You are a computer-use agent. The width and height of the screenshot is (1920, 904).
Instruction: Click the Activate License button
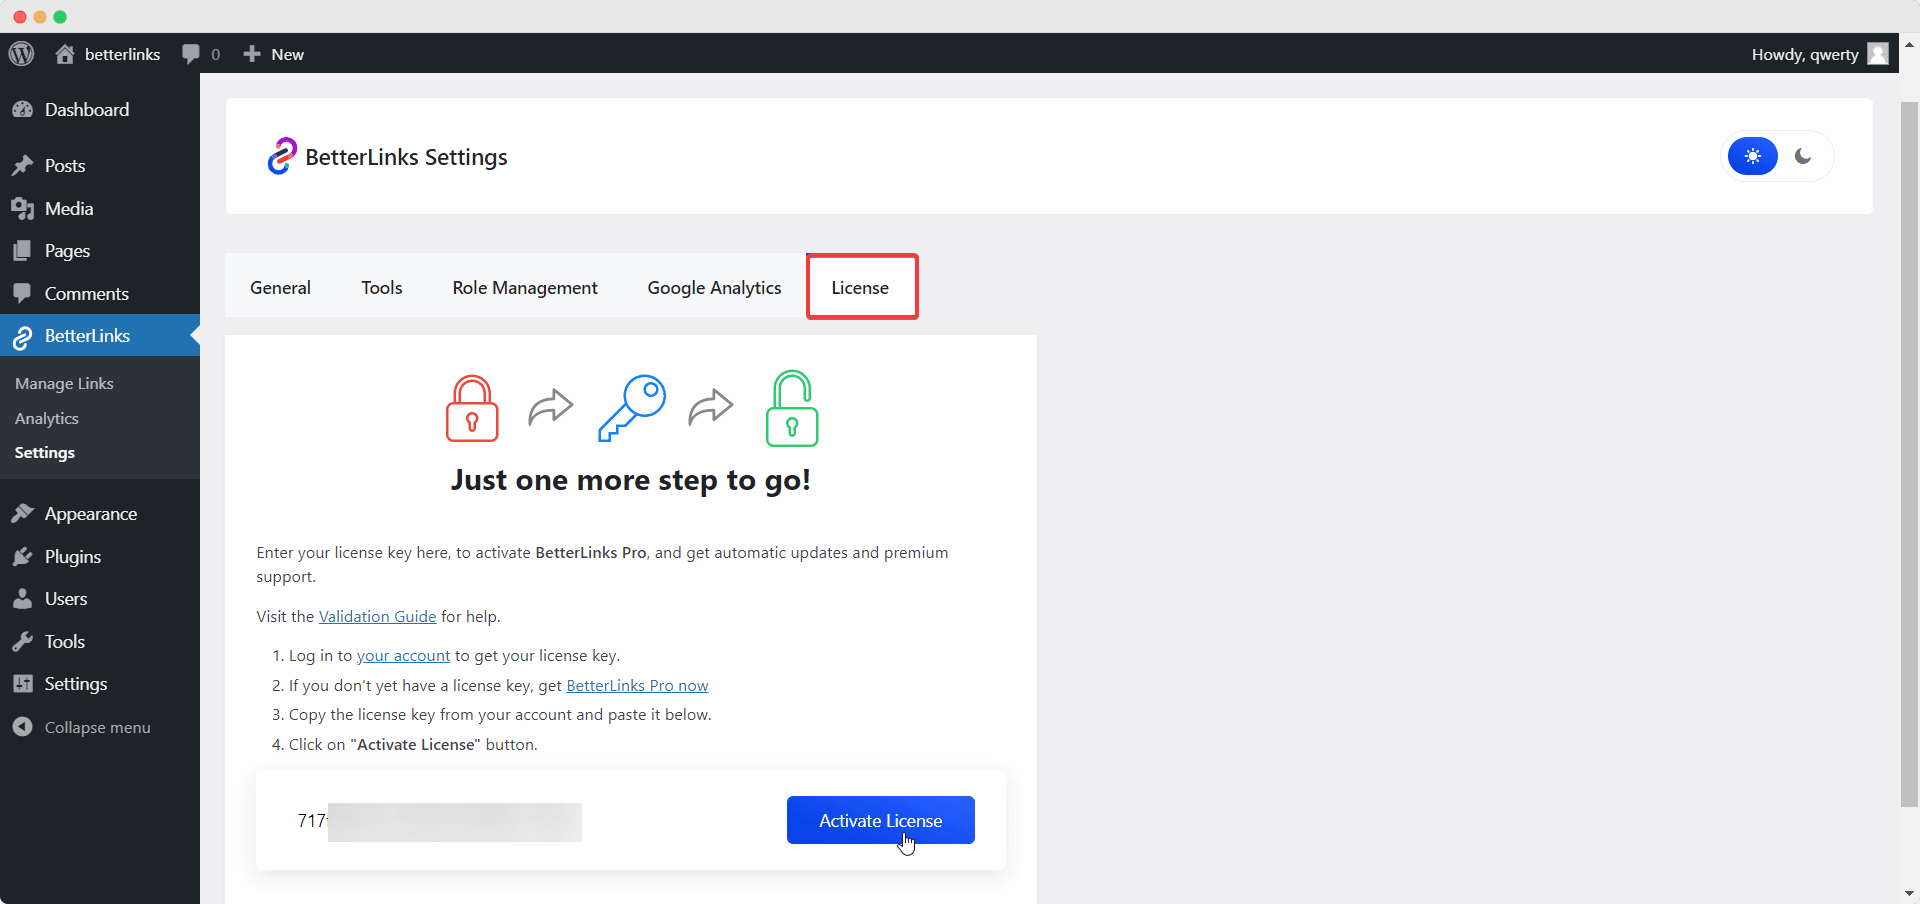click(x=881, y=821)
